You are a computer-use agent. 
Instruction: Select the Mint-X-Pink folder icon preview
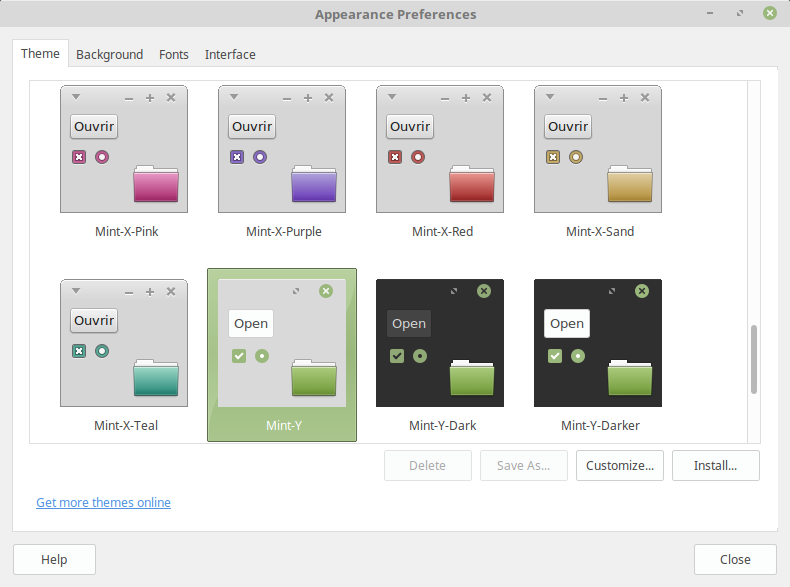coord(156,184)
